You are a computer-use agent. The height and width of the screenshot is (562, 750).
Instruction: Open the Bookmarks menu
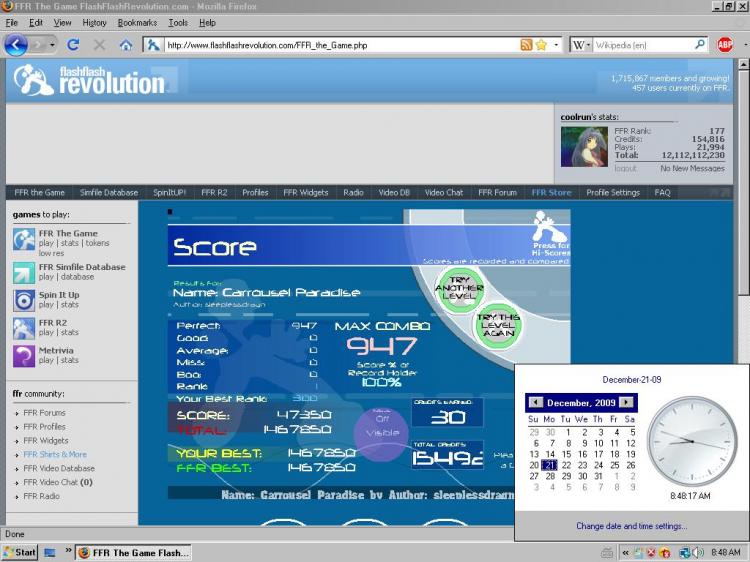pyautogui.click(x=137, y=22)
